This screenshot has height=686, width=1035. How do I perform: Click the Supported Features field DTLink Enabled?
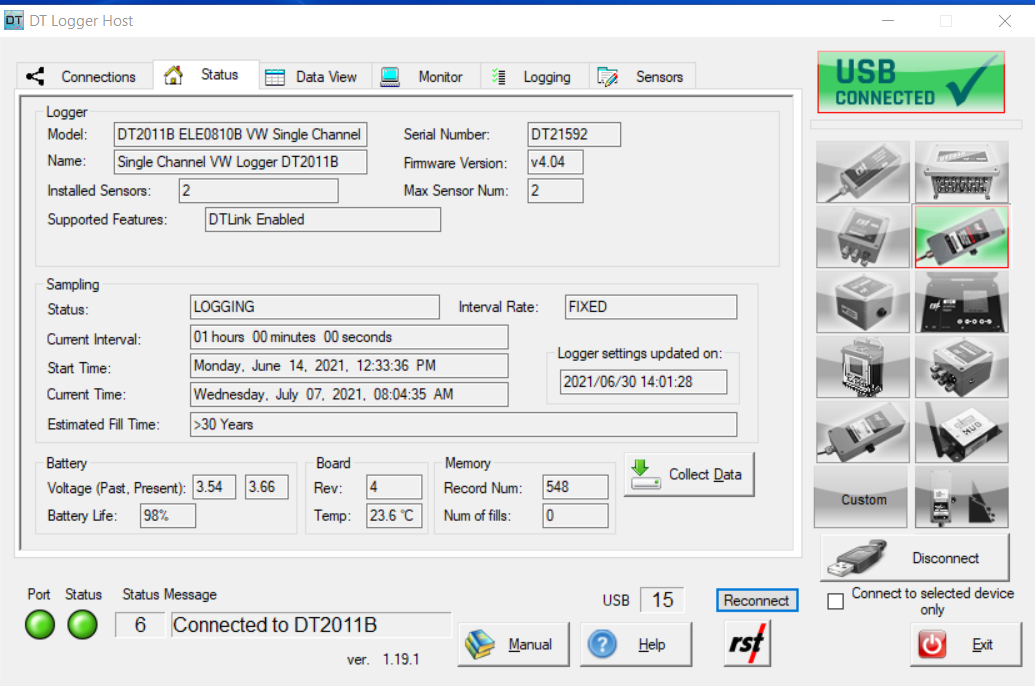[323, 219]
